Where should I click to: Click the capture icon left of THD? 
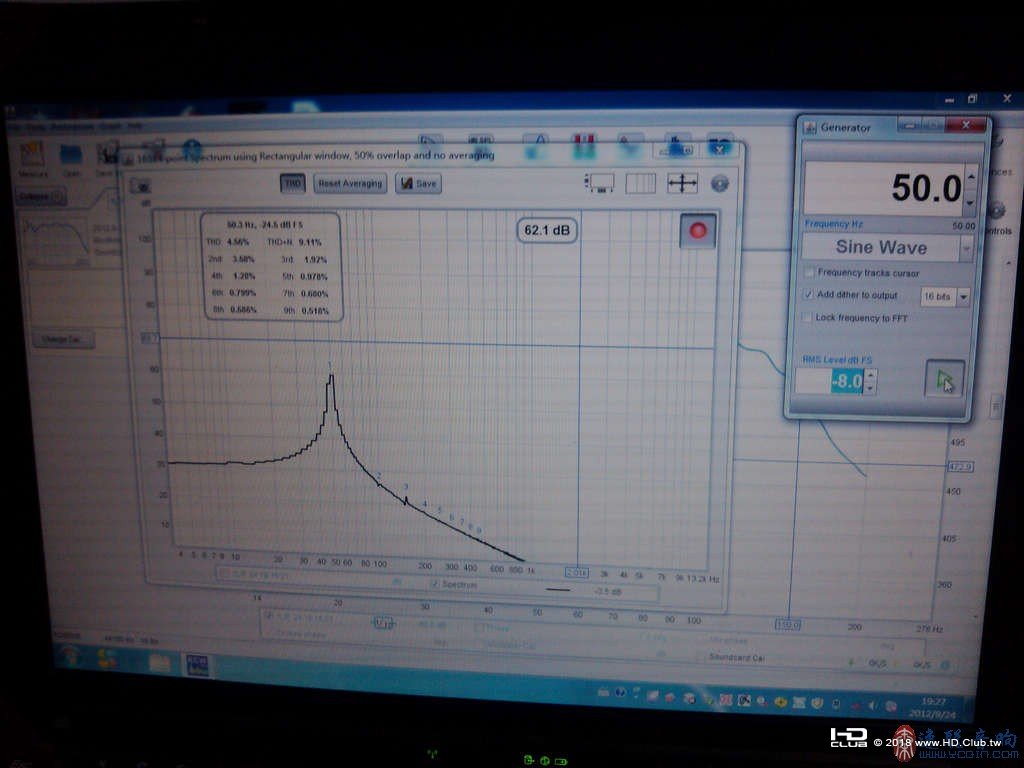(x=140, y=185)
